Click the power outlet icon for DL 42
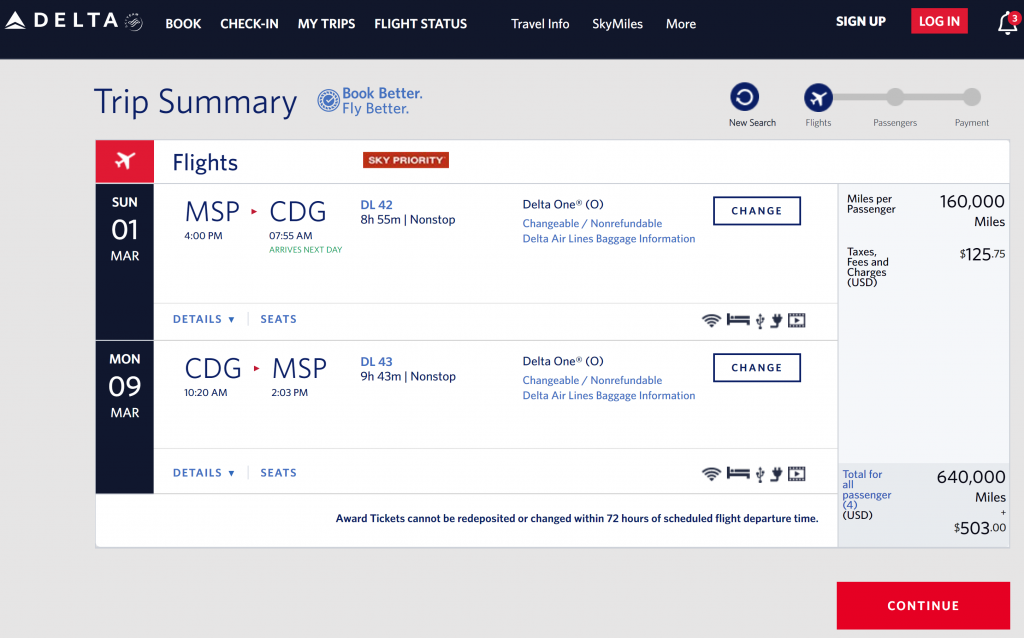1024x638 pixels. point(776,321)
